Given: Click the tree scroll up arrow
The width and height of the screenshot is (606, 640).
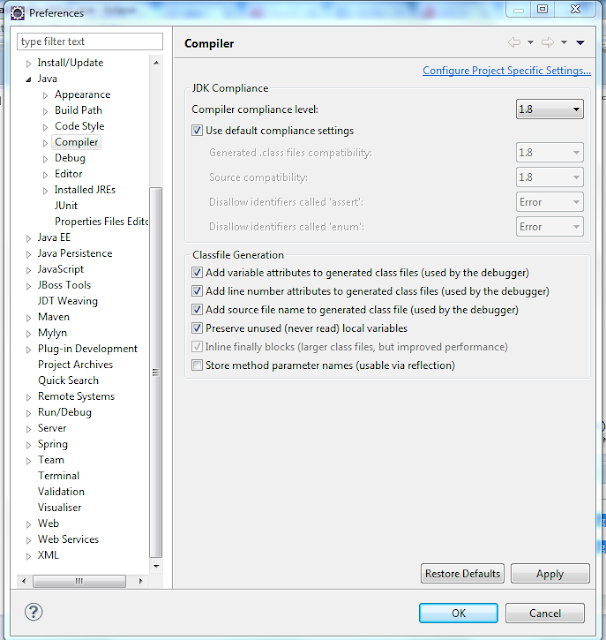Looking at the screenshot, I should coord(156,62).
